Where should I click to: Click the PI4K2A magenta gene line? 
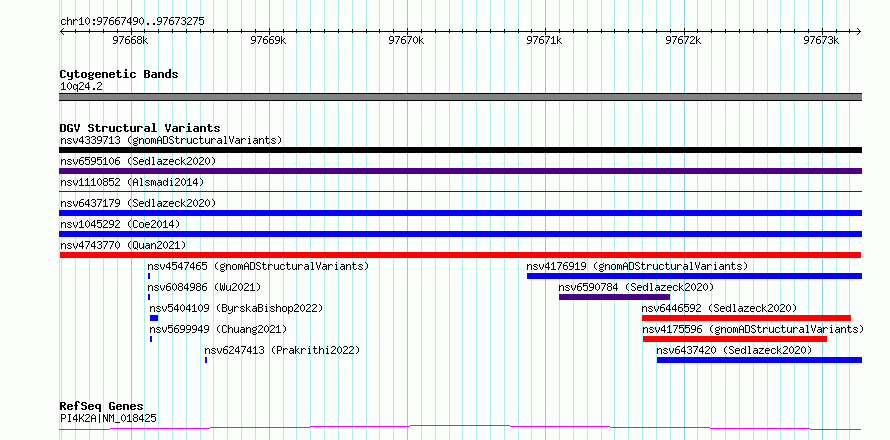(460, 427)
